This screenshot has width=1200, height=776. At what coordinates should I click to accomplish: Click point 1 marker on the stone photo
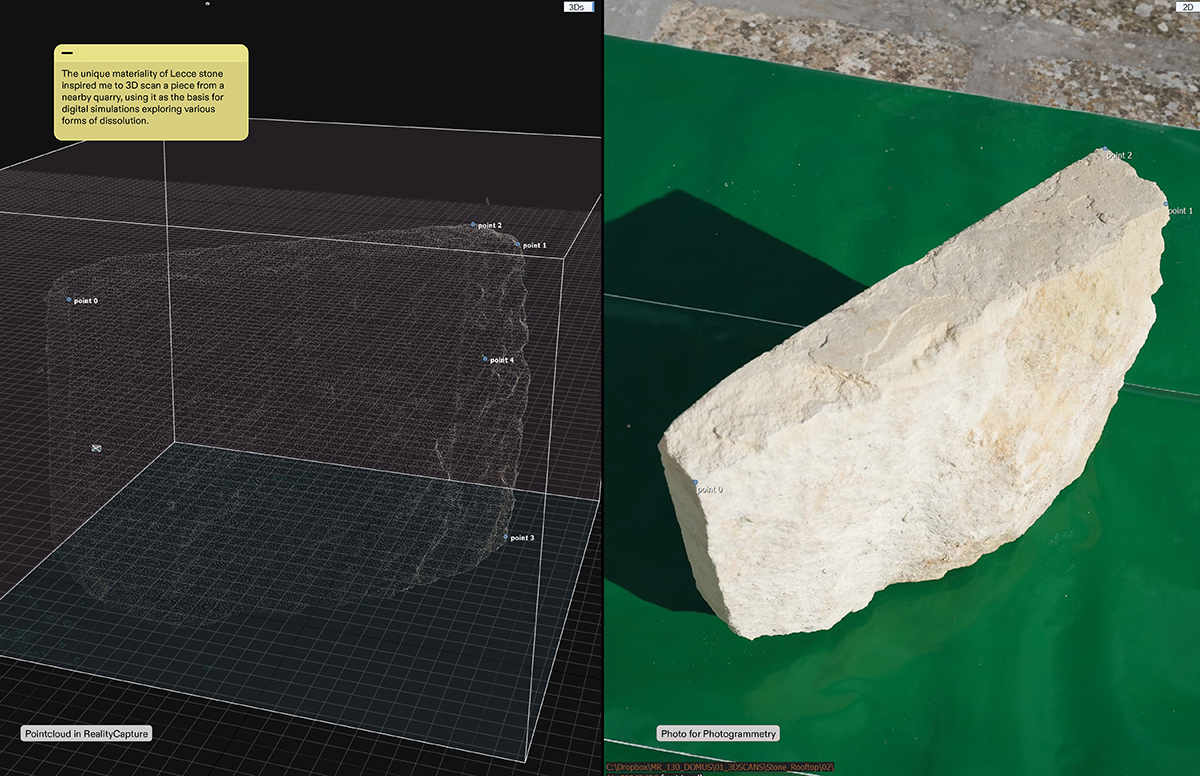[1166, 205]
